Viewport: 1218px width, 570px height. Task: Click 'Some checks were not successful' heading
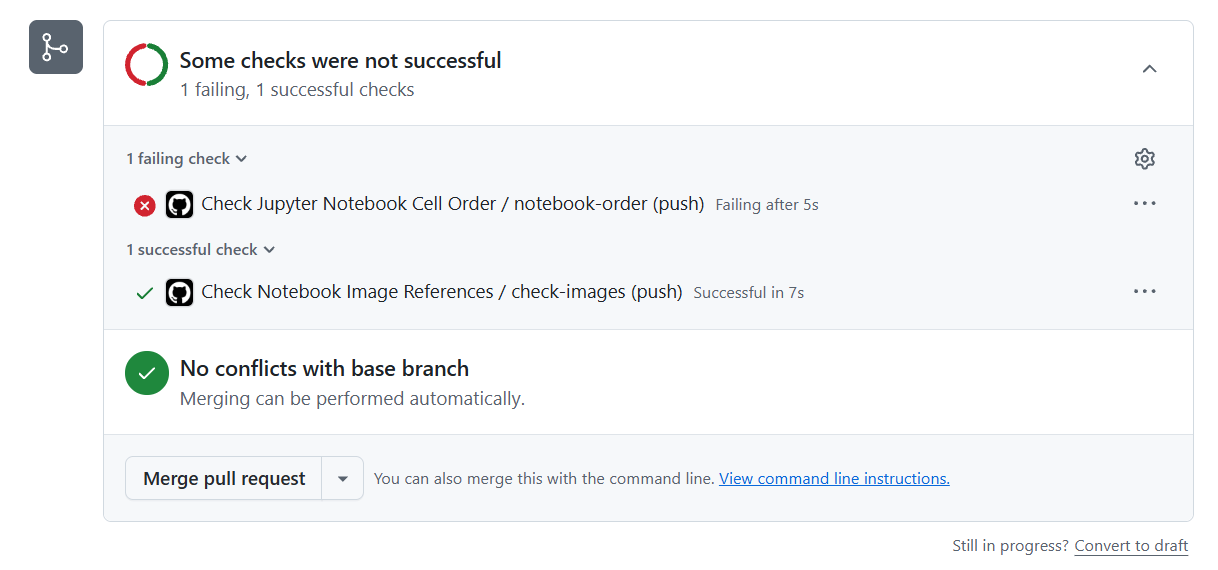[x=341, y=60]
